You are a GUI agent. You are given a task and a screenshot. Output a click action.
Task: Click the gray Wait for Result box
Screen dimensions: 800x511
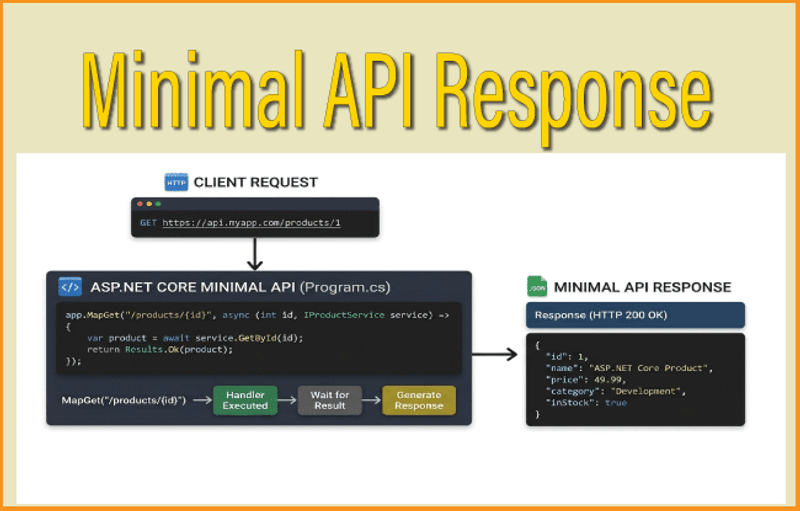[330, 400]
